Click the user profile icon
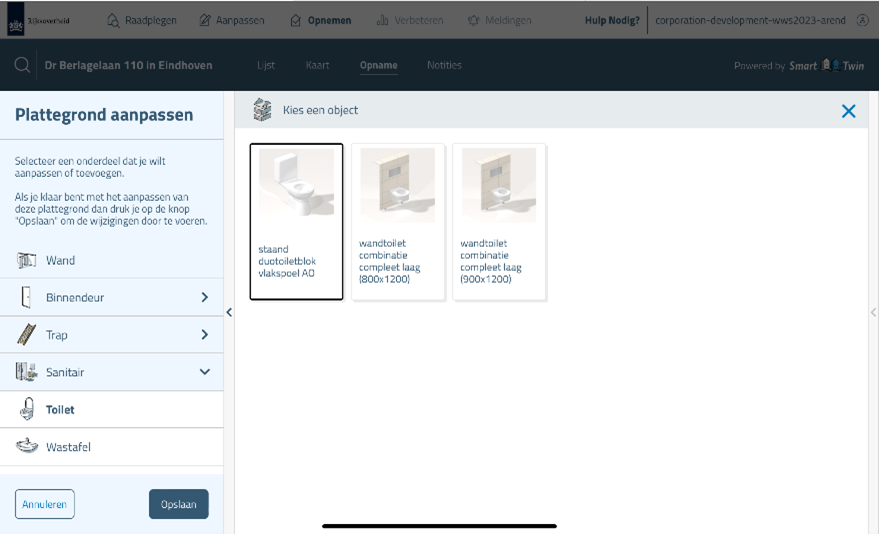Image resolution: width=879 pixels, height=534 pixels. (x=862, y=20)
